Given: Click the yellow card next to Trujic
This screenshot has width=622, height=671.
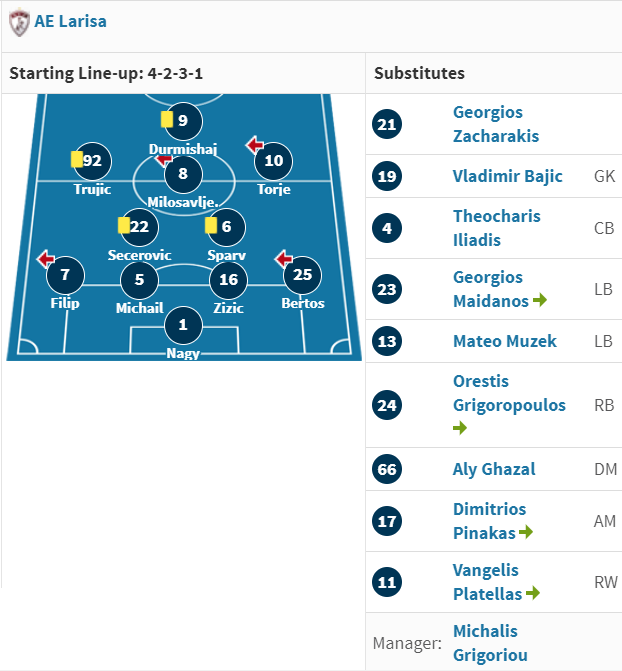Looking at the screenshot, I should coord(77,159).
